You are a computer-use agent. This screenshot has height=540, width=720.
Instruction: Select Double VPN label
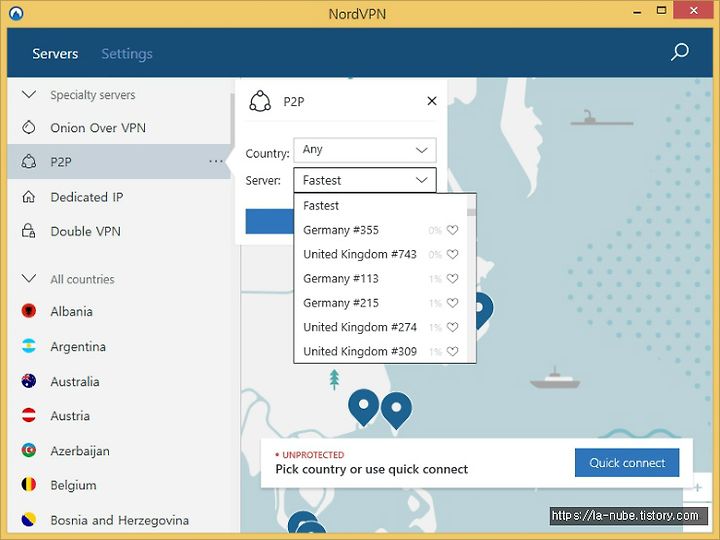click(x=85, y=231)
